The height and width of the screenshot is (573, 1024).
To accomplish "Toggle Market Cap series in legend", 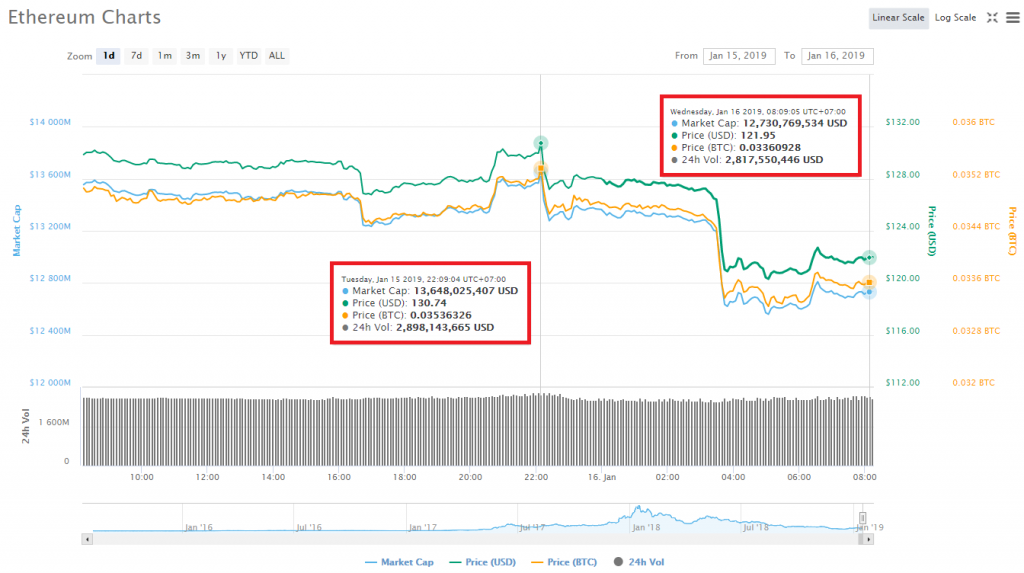I will (399, 562).
